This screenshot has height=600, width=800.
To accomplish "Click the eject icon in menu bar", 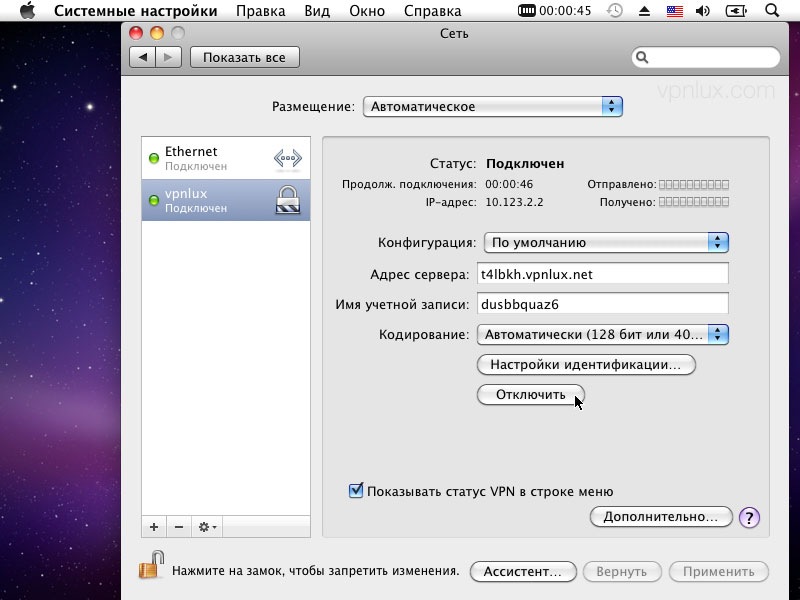I will 644,11.
